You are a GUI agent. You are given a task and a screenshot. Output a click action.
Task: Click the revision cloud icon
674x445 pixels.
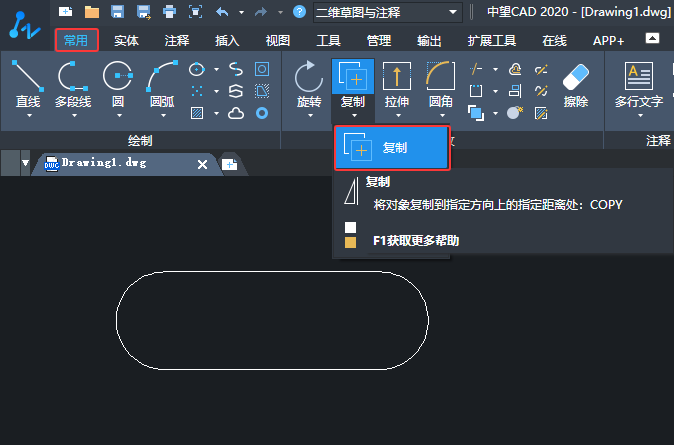pos(236,114)
